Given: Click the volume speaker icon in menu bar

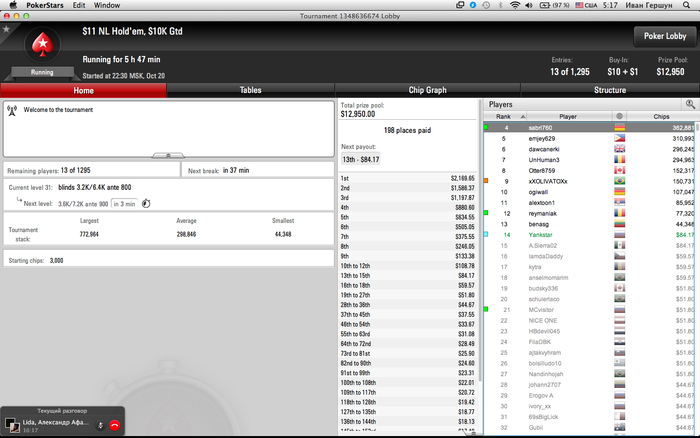Looking at the screenshot, I should pos(529,5).
